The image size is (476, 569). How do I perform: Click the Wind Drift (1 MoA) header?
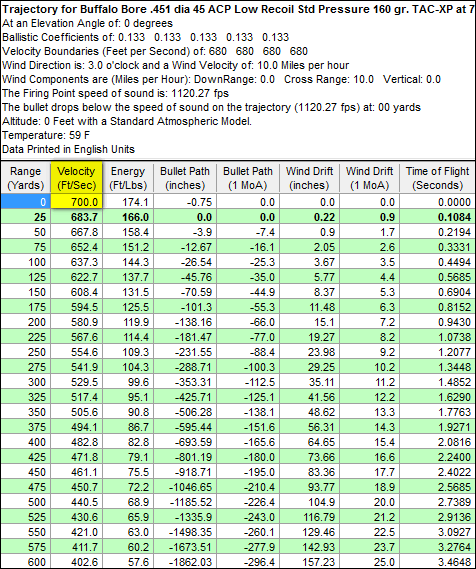coord(369,178)
